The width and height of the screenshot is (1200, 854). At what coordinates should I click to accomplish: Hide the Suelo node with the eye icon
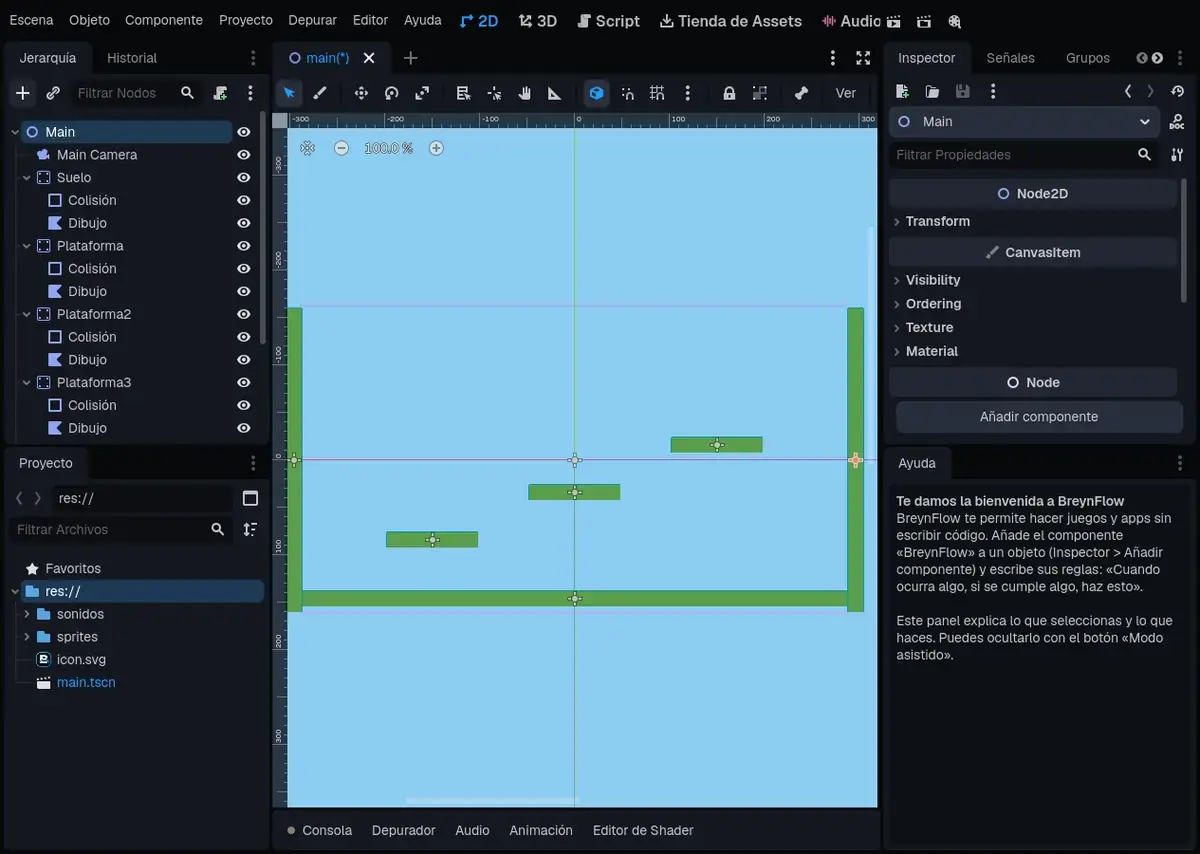[243, 177]
